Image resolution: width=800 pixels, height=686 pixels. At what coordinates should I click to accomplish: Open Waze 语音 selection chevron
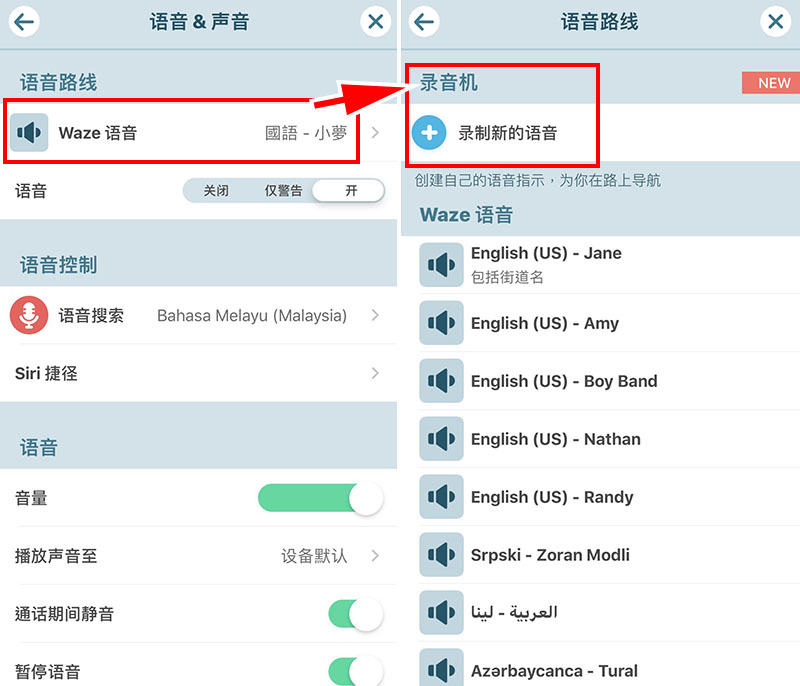pos(375,133)
